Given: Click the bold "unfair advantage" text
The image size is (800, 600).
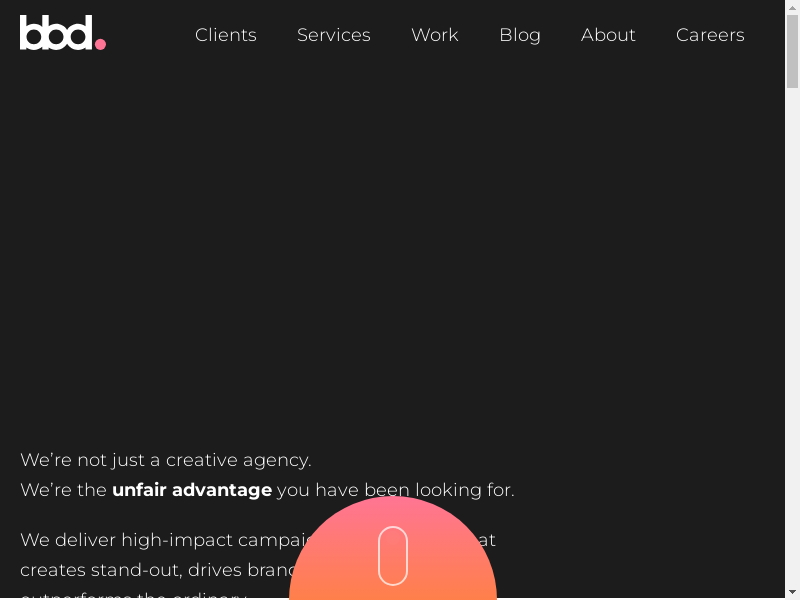Looking at the screenshot, I should [x=192, y=490].
